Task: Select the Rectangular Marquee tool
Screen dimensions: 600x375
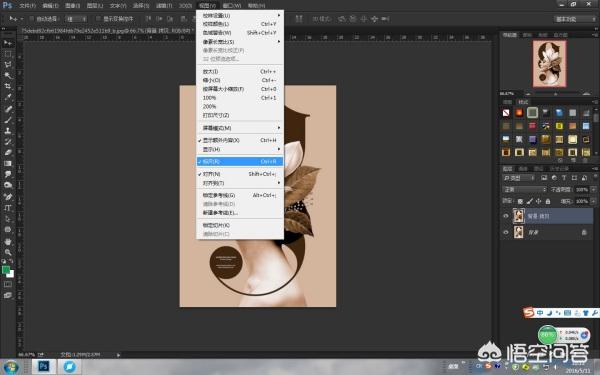Action: pos(8,54)
